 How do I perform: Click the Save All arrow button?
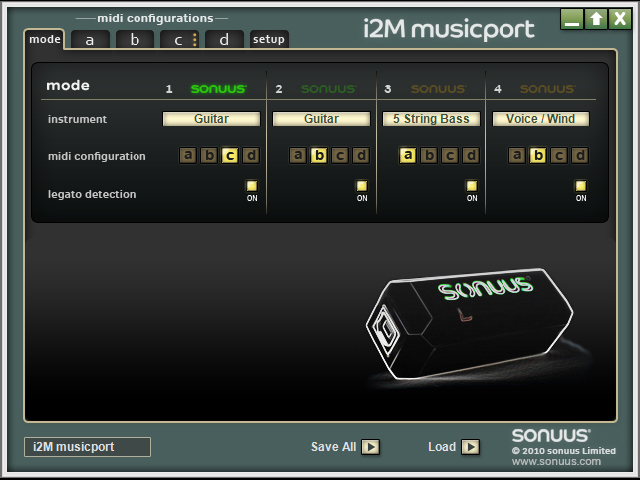(x=370, y=447)
